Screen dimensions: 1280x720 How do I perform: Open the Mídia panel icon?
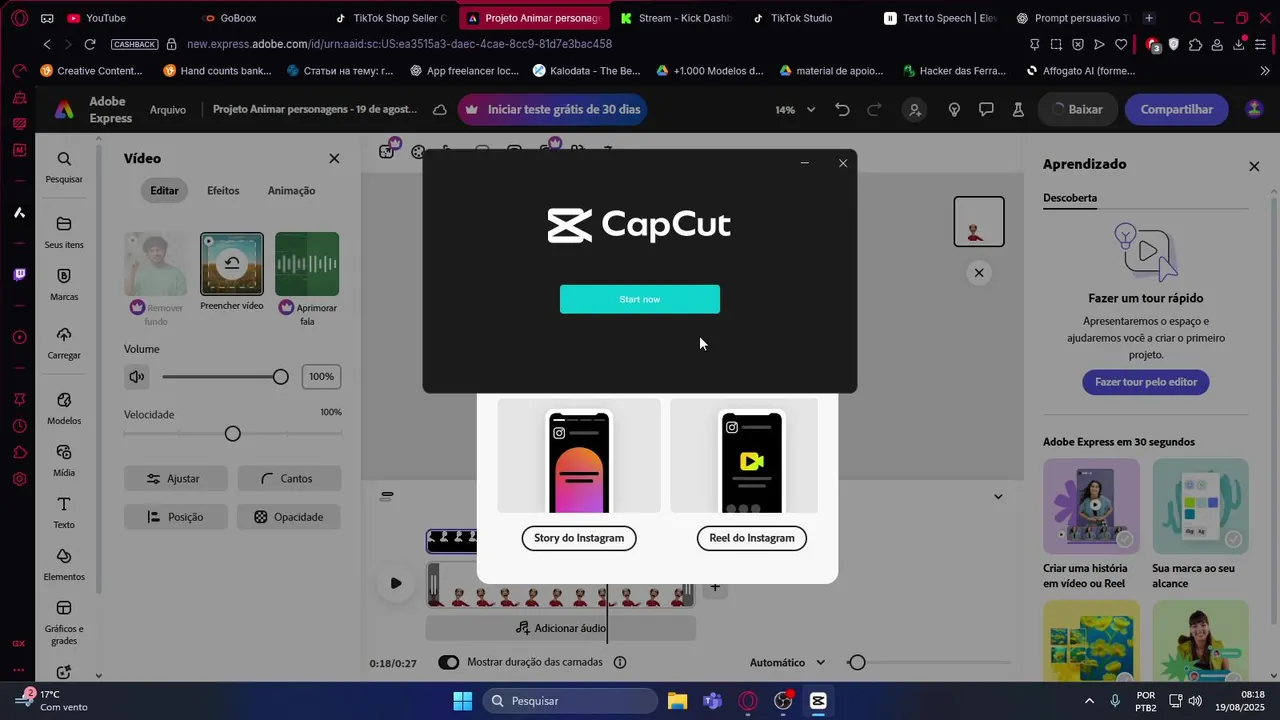point(64,460)
